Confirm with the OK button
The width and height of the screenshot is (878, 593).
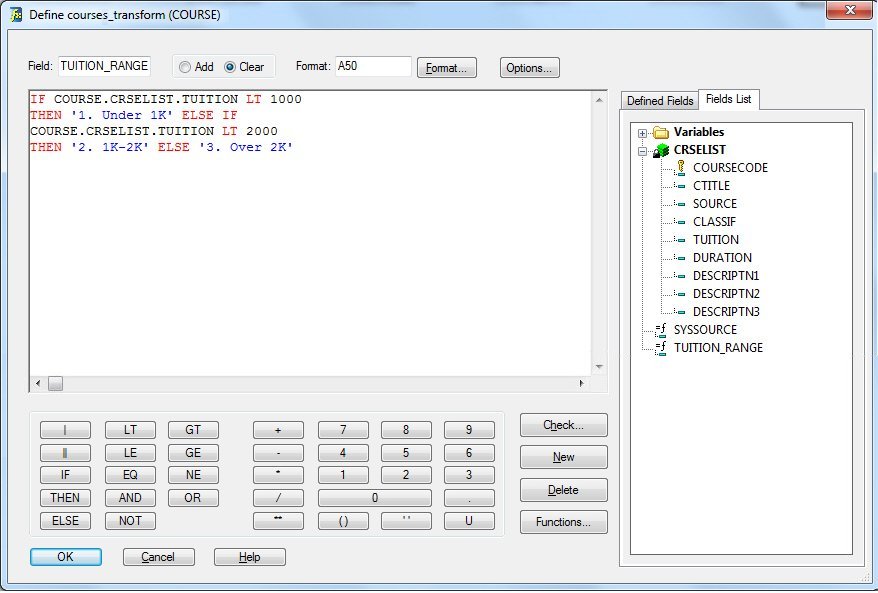(66, 557)
